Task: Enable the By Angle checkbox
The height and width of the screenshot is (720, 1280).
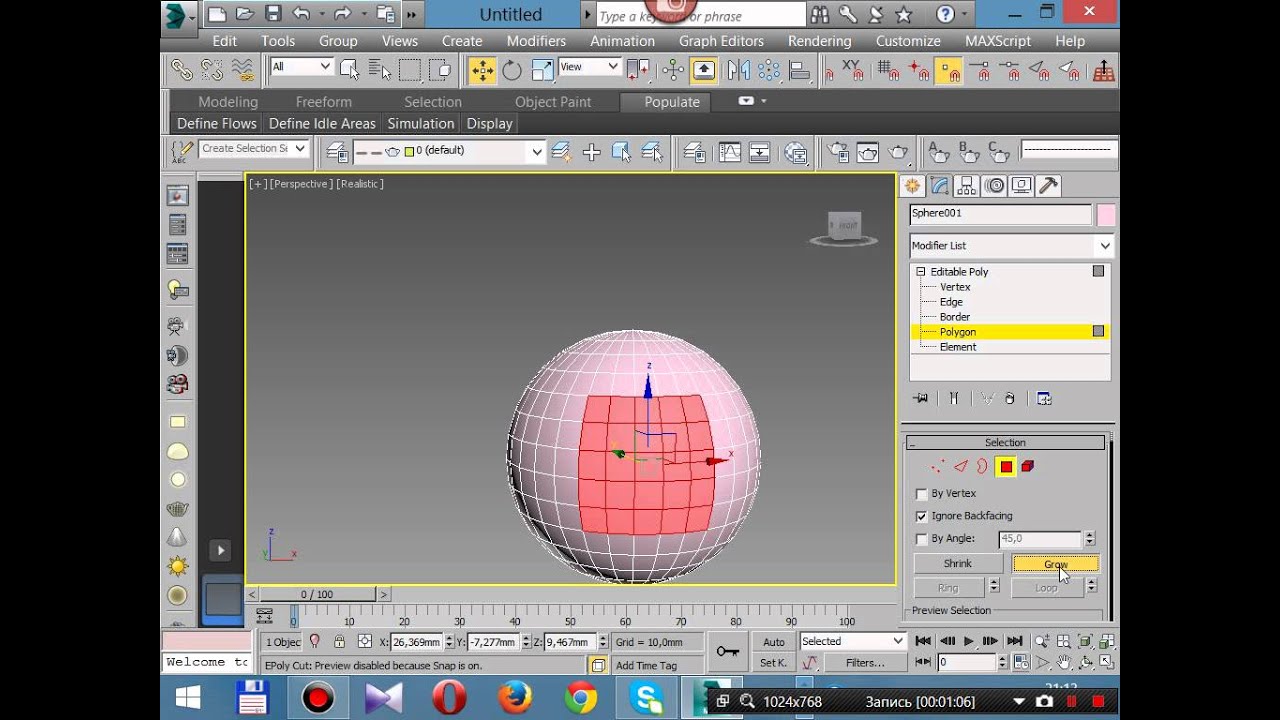Action: (922, 539)
